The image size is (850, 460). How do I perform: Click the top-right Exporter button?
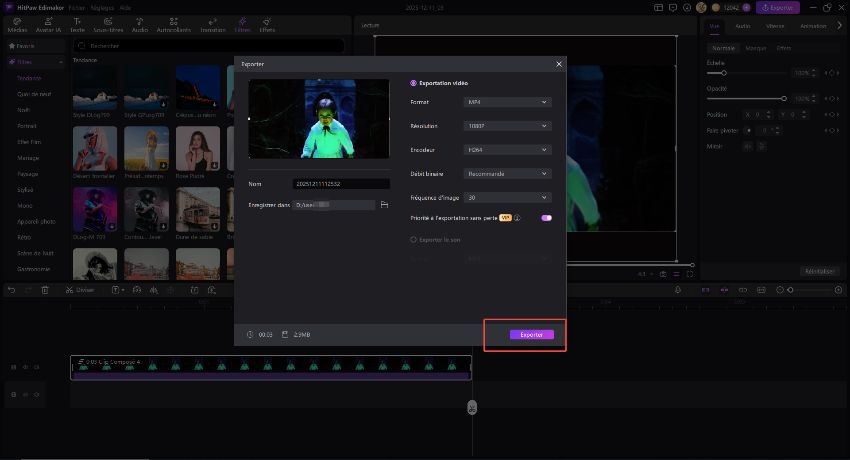coord(778,8)
